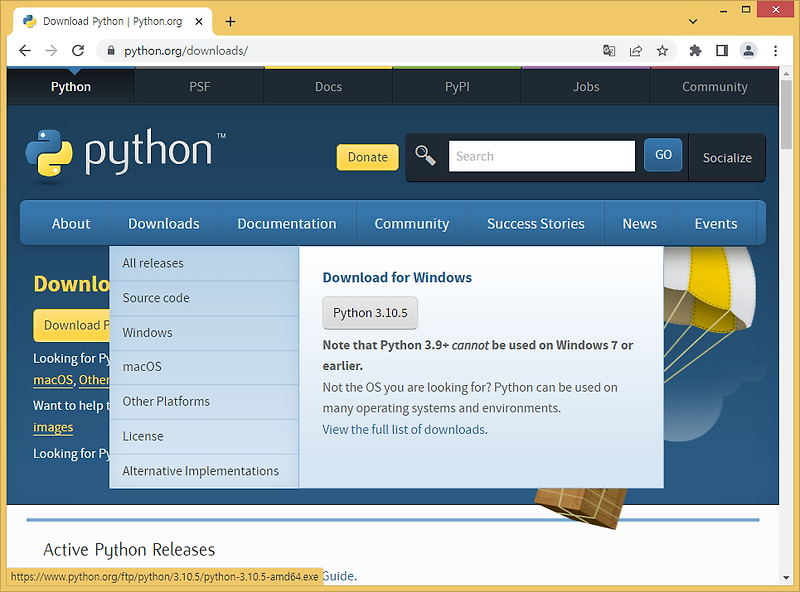Click the share page icon
The image size is (800, 592).
coord(636,51)
